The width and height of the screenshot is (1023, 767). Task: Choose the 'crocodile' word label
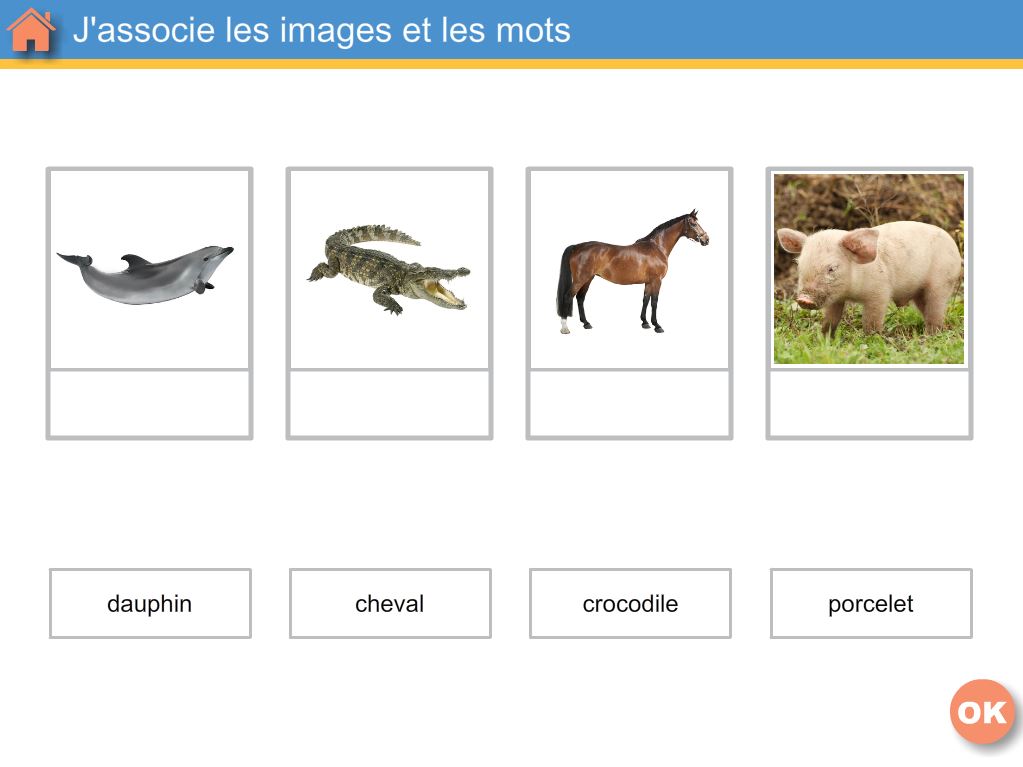pos(630,603)
